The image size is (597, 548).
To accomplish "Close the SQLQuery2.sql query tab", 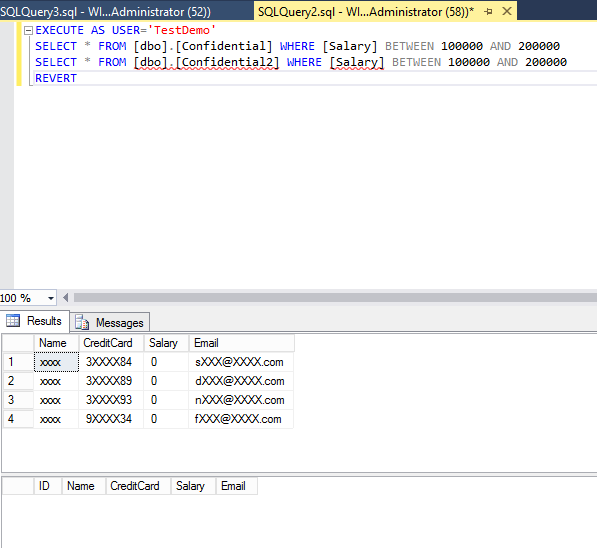I will (507, 11).
